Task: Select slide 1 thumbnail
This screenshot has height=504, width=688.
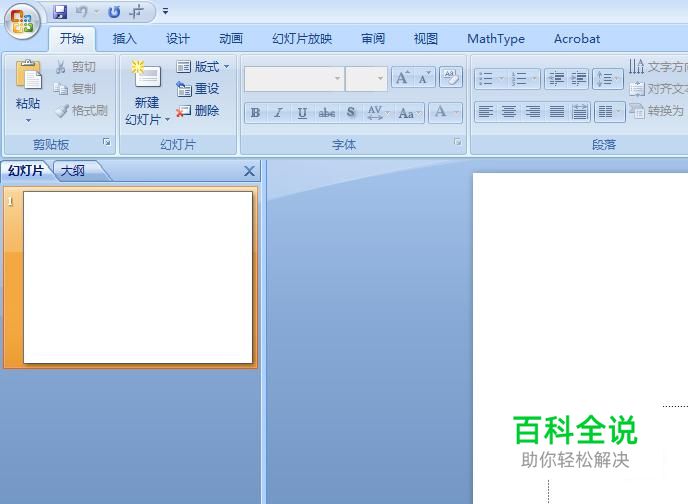Action: tap(138, 277)
